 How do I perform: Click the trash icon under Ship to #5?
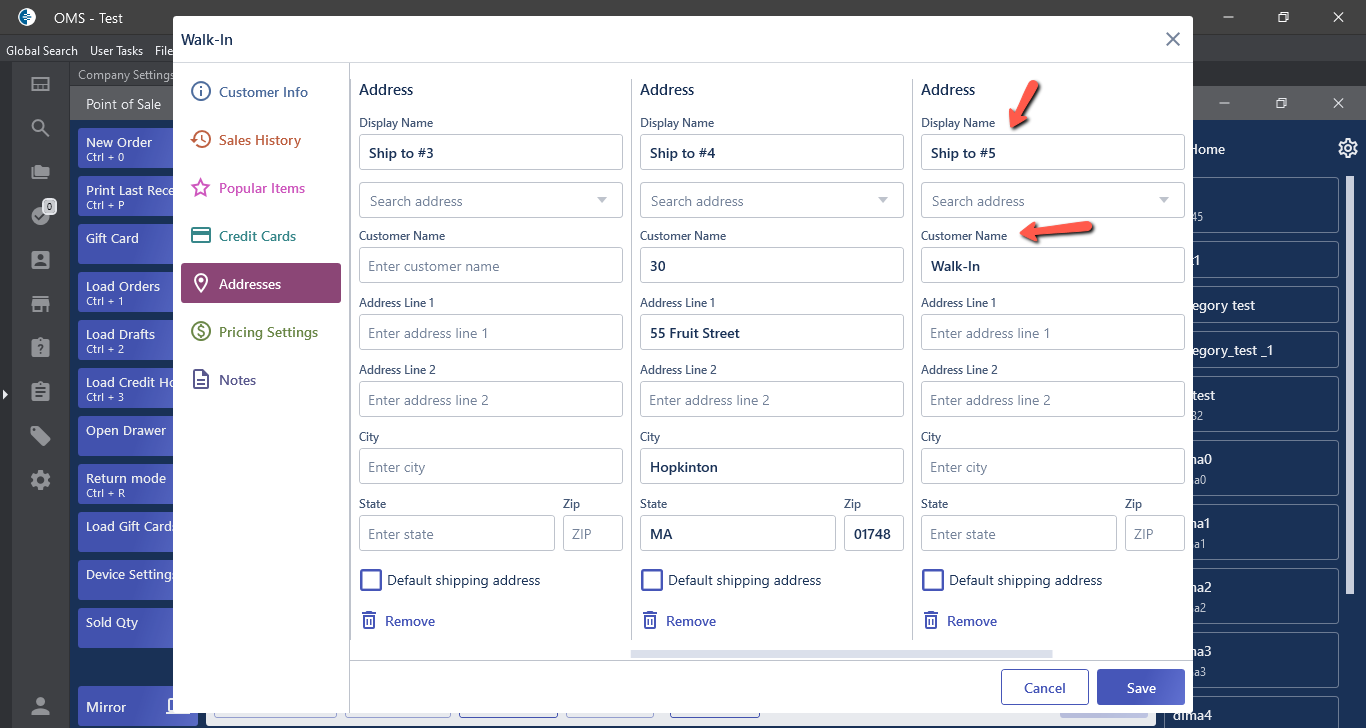point(931,621)
